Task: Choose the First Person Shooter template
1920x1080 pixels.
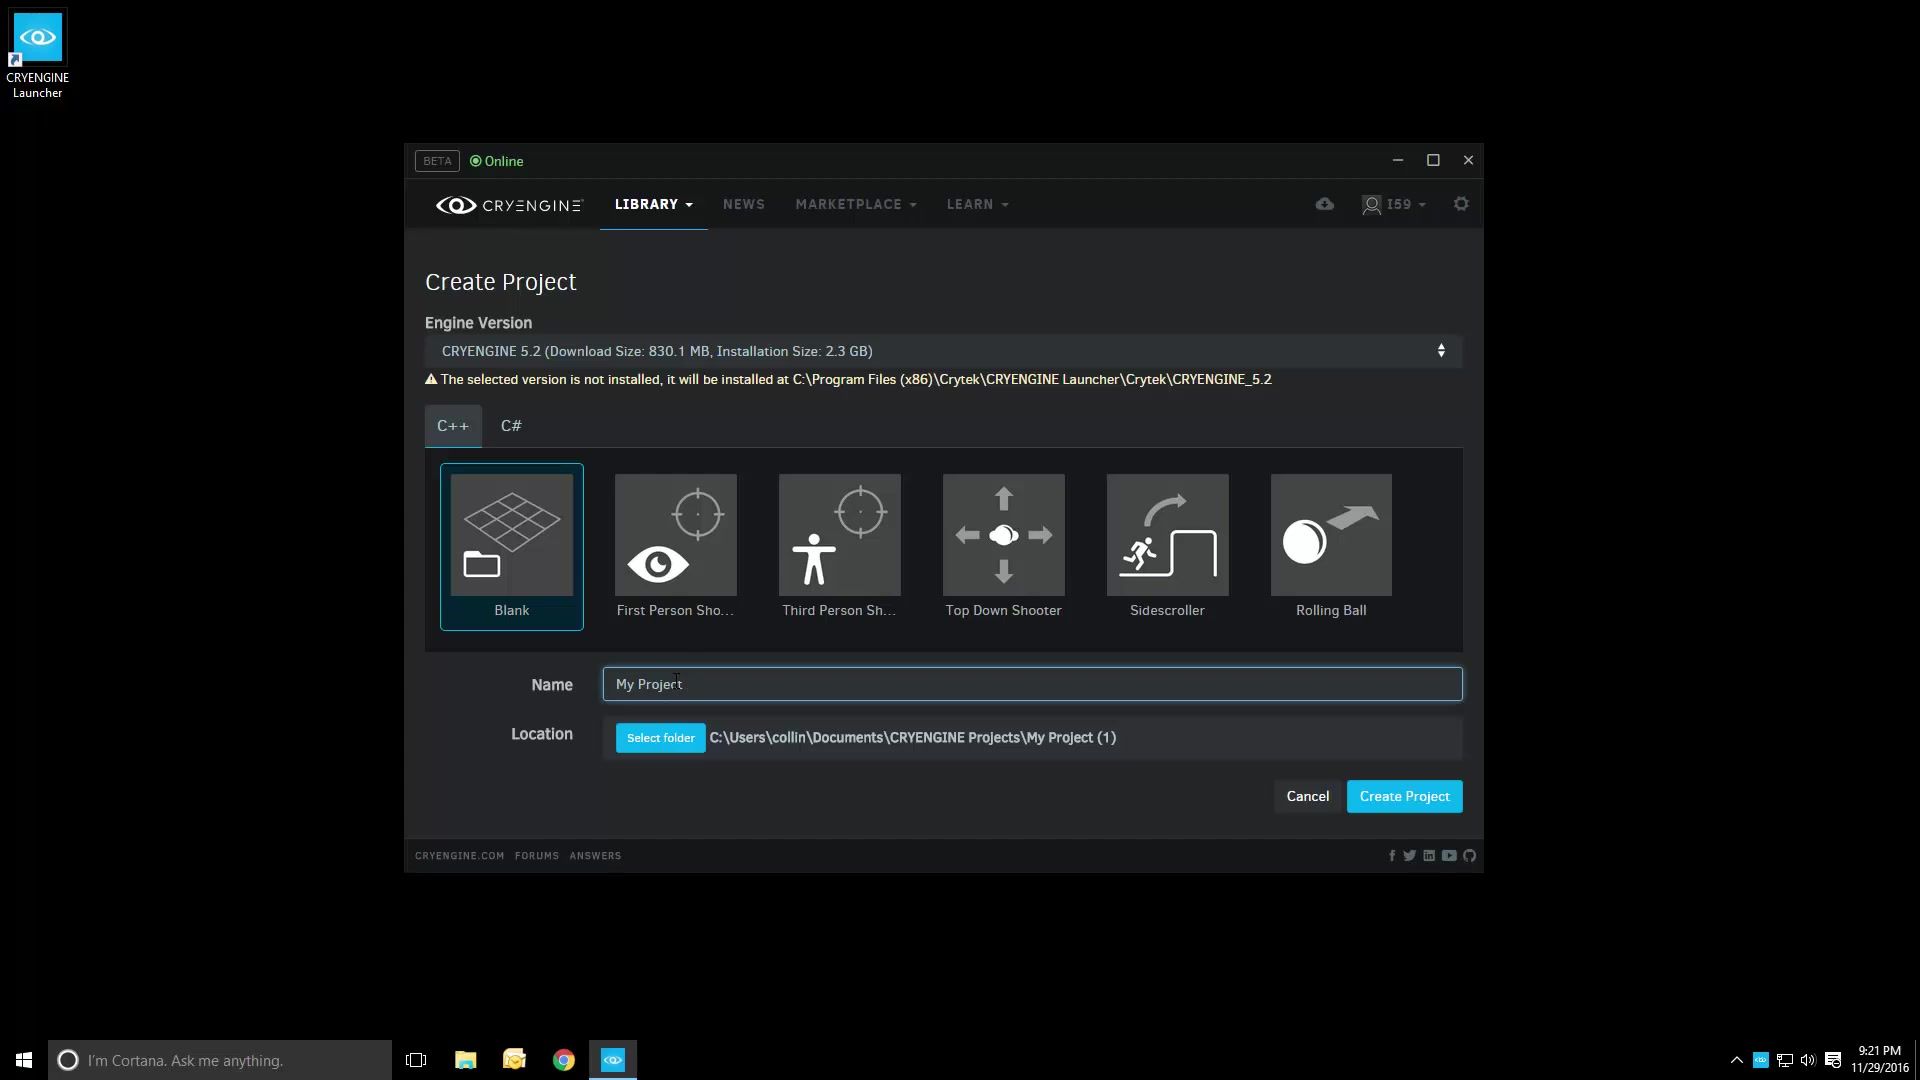Action: (x=675, y=546)
